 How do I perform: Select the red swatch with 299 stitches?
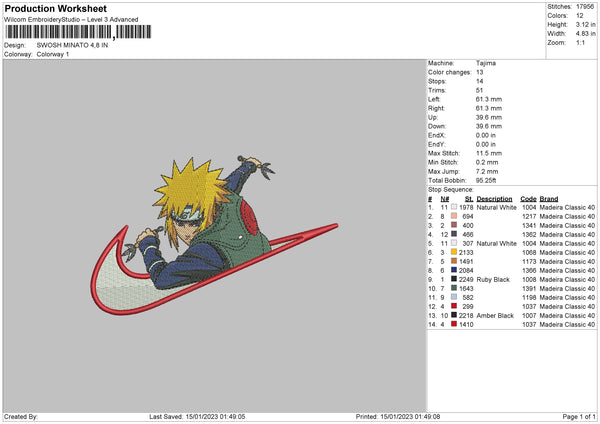click(x=454, y=306)
